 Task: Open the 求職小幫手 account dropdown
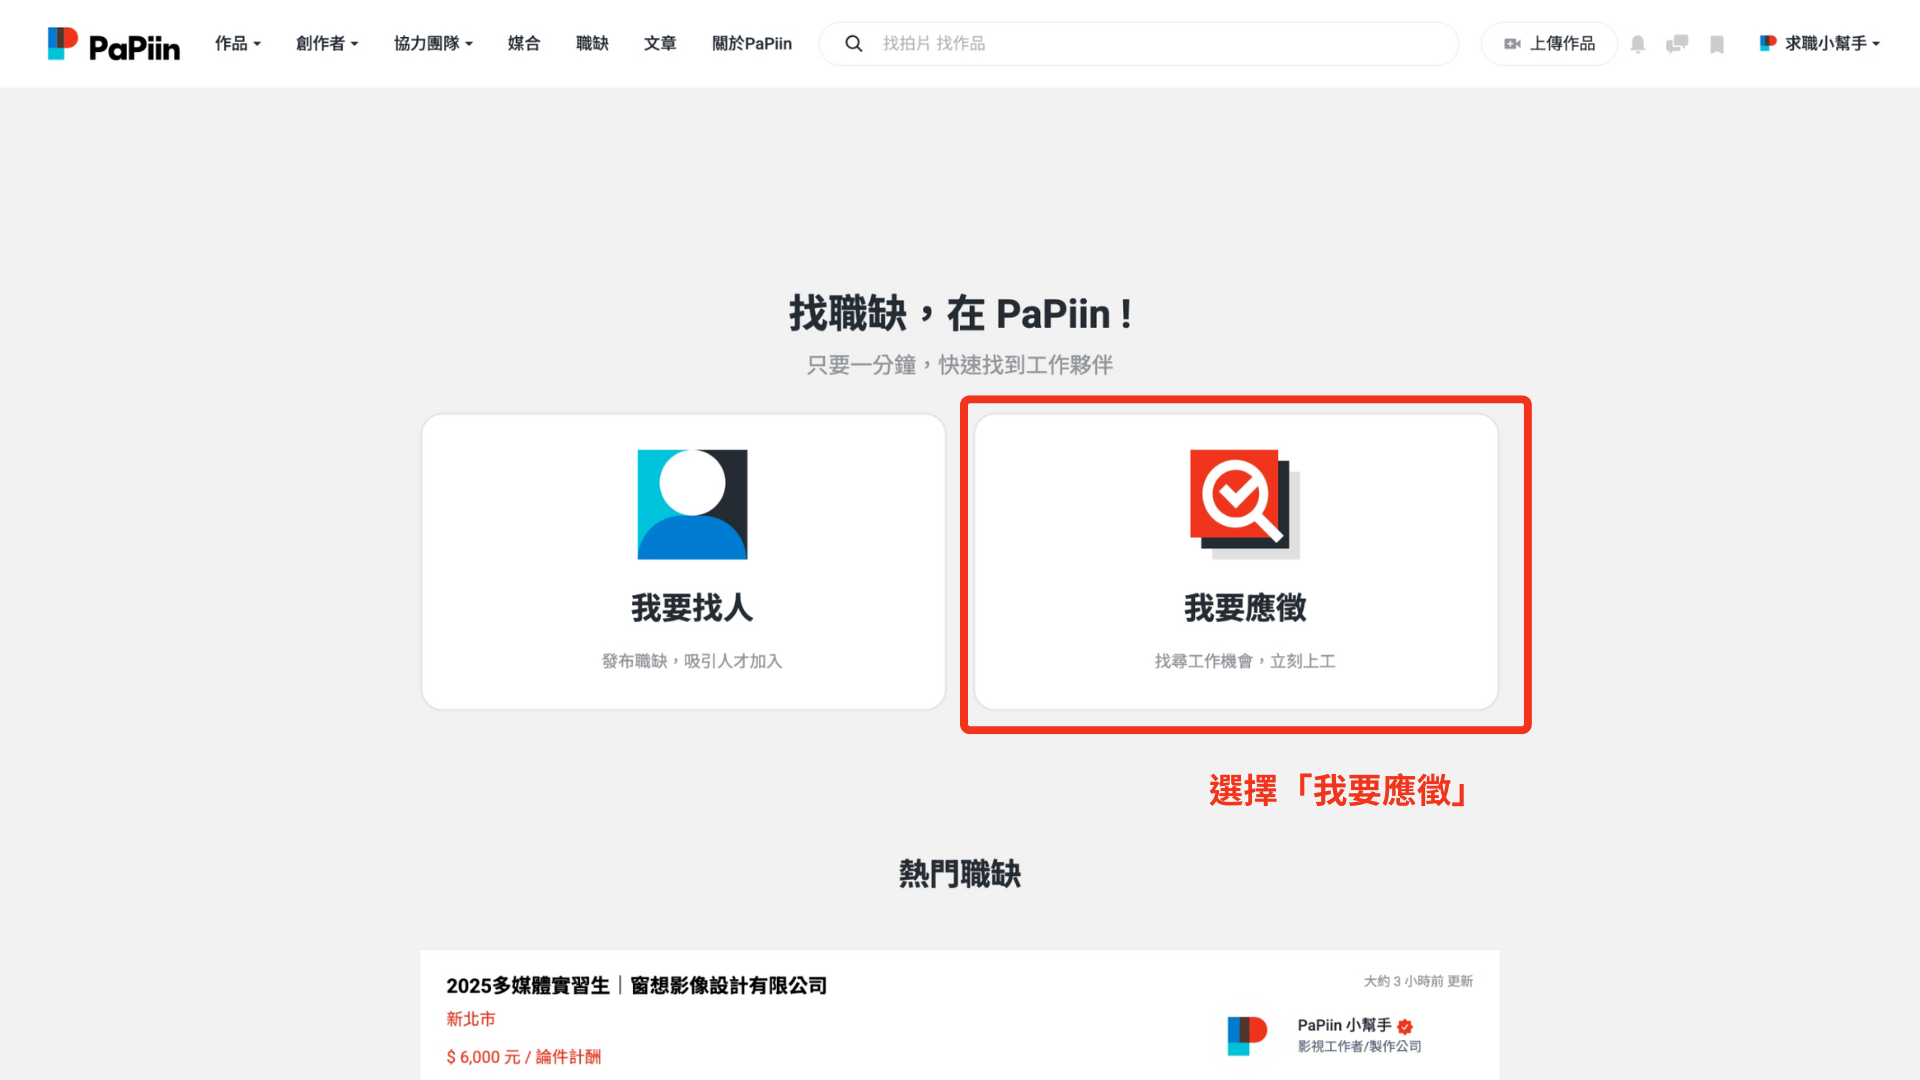(1821, 44)
